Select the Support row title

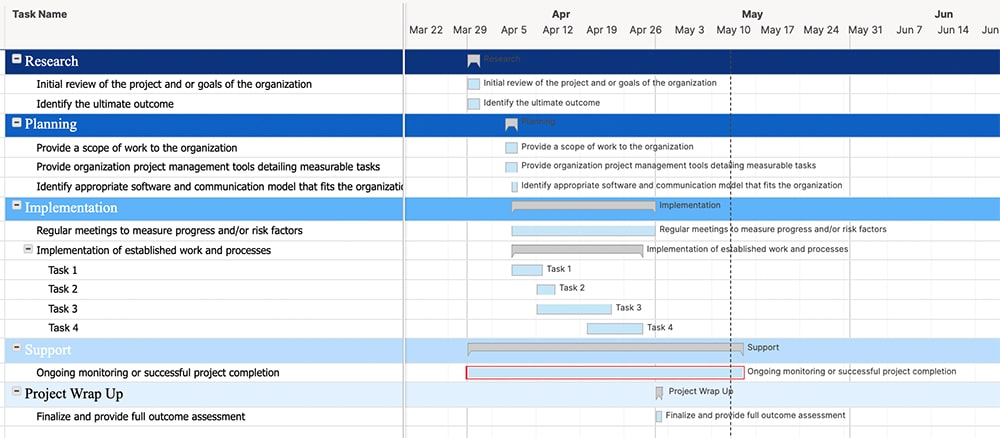tap(48, 350)
